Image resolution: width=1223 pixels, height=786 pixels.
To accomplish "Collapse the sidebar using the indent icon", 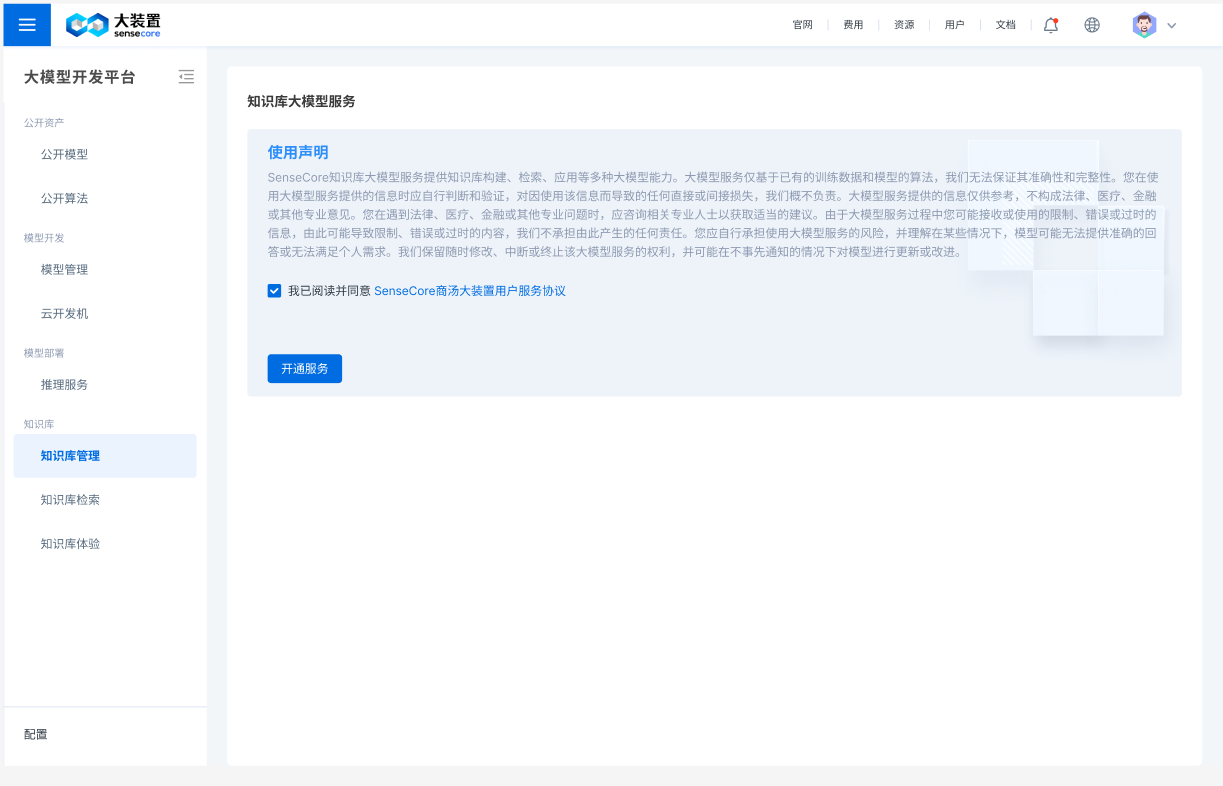I will point(186,76).
